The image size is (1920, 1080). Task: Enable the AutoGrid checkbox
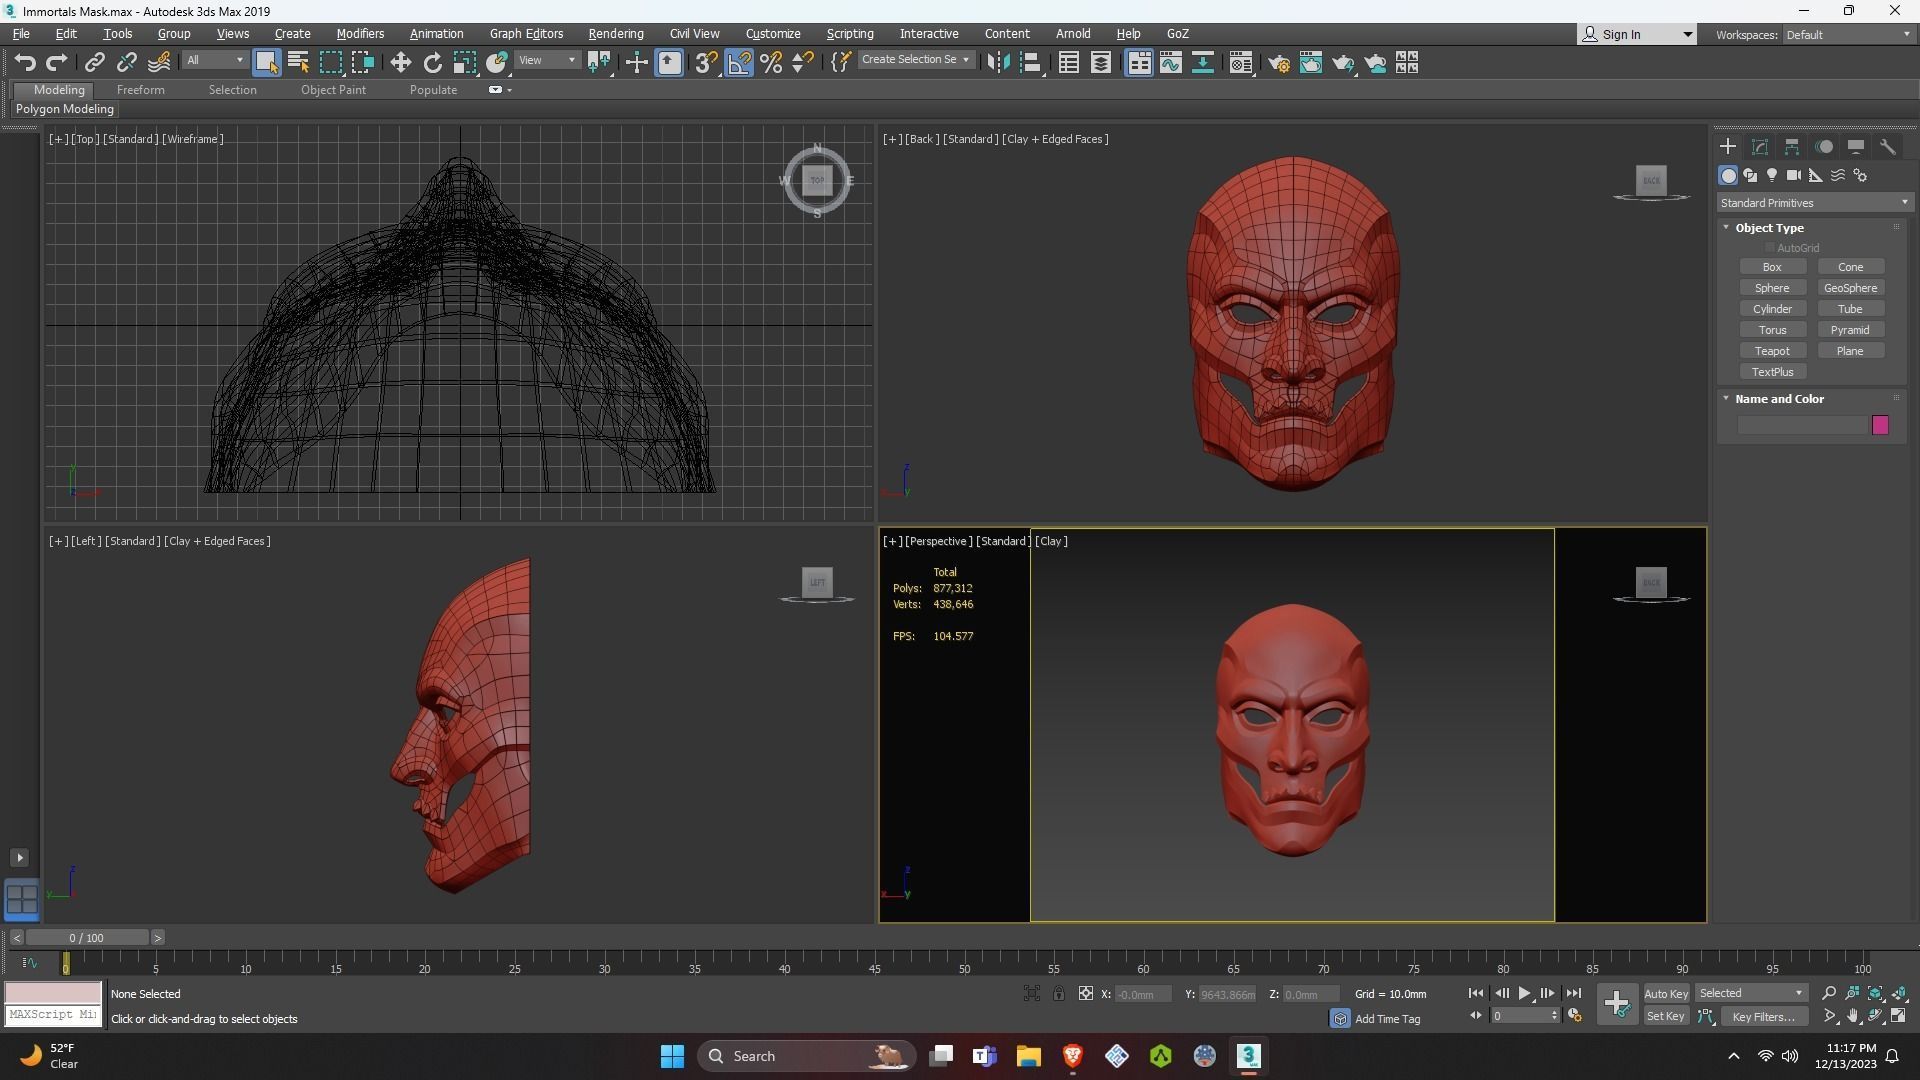pos(1769,248)
